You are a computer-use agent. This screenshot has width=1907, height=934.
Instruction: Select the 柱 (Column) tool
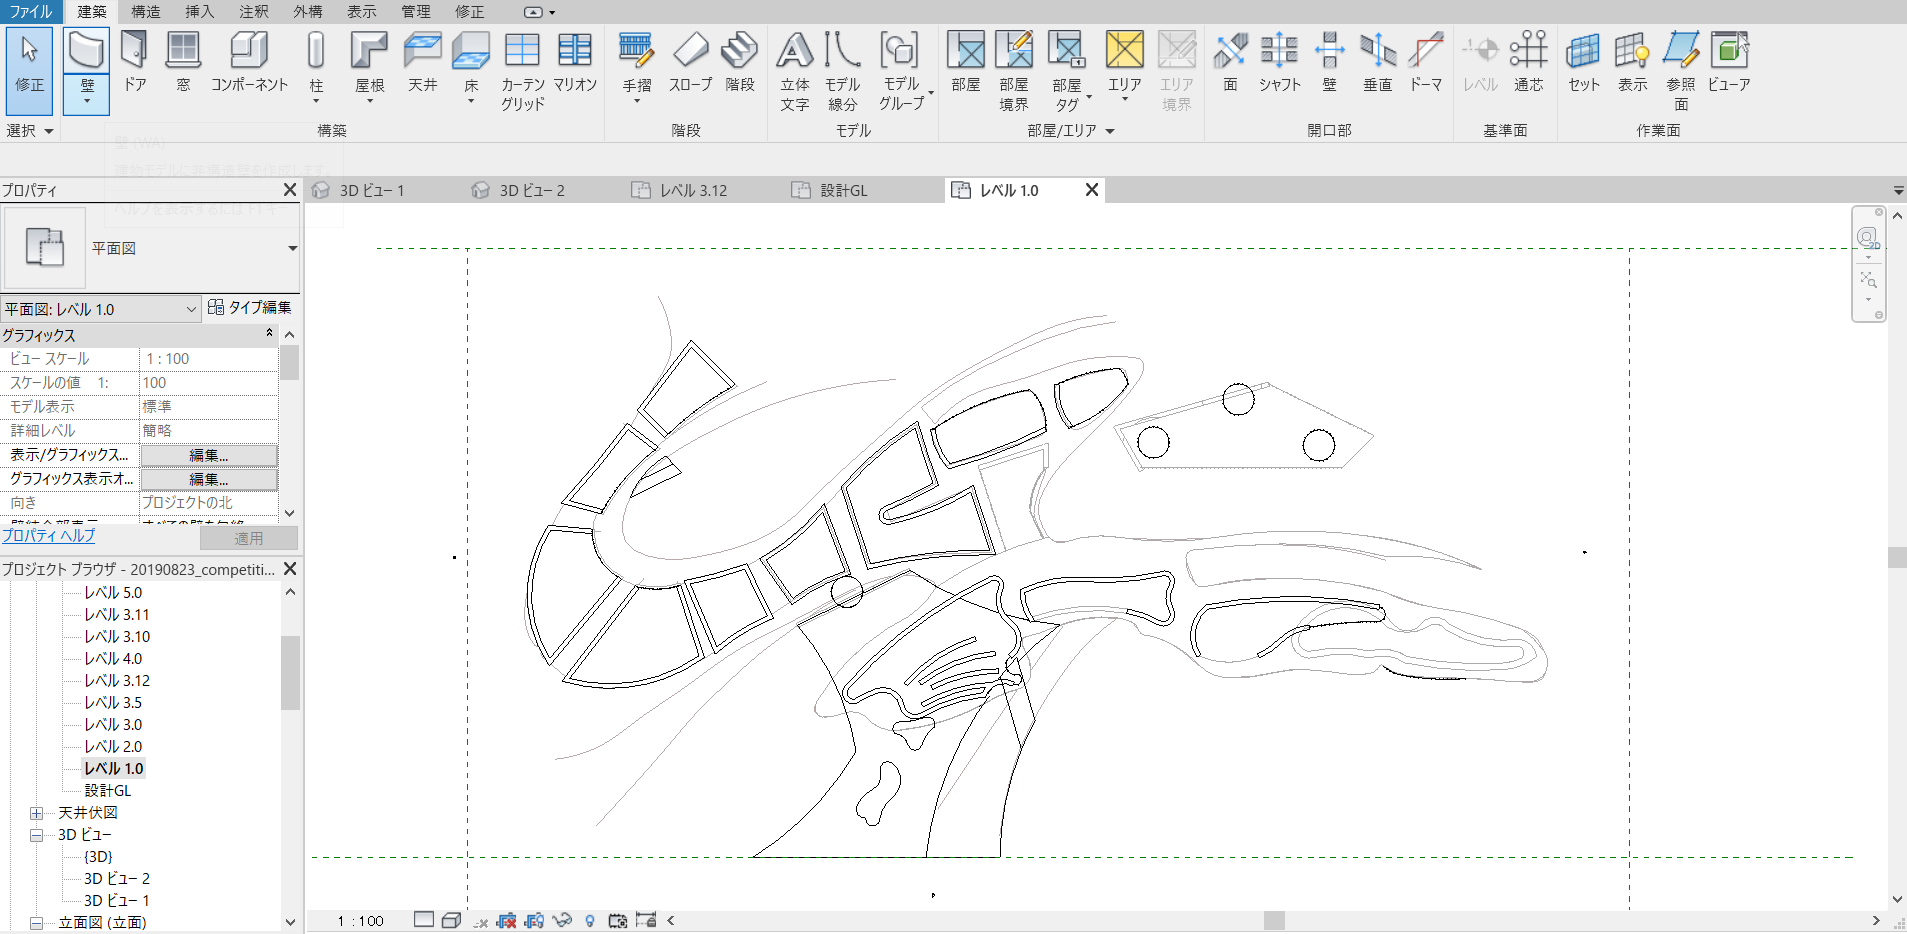(x=316, y=65)
